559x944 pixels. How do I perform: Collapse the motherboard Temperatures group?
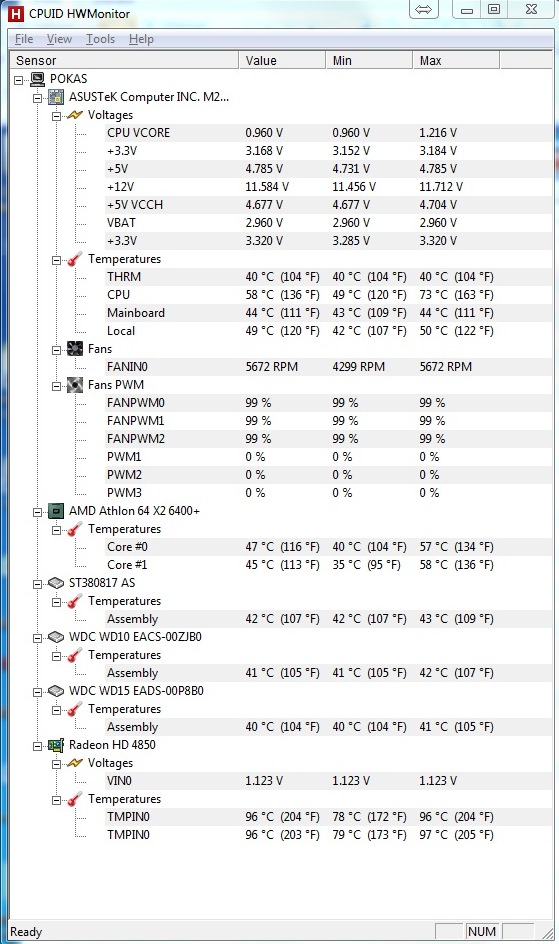(x=56, y=259)
